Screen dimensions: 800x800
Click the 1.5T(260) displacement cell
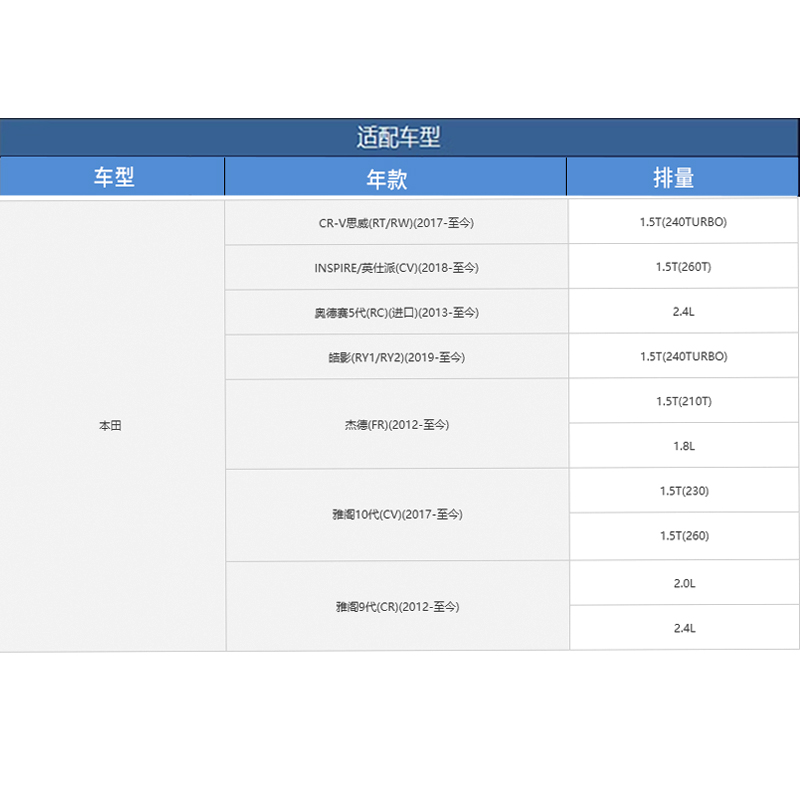click(683, 536)
